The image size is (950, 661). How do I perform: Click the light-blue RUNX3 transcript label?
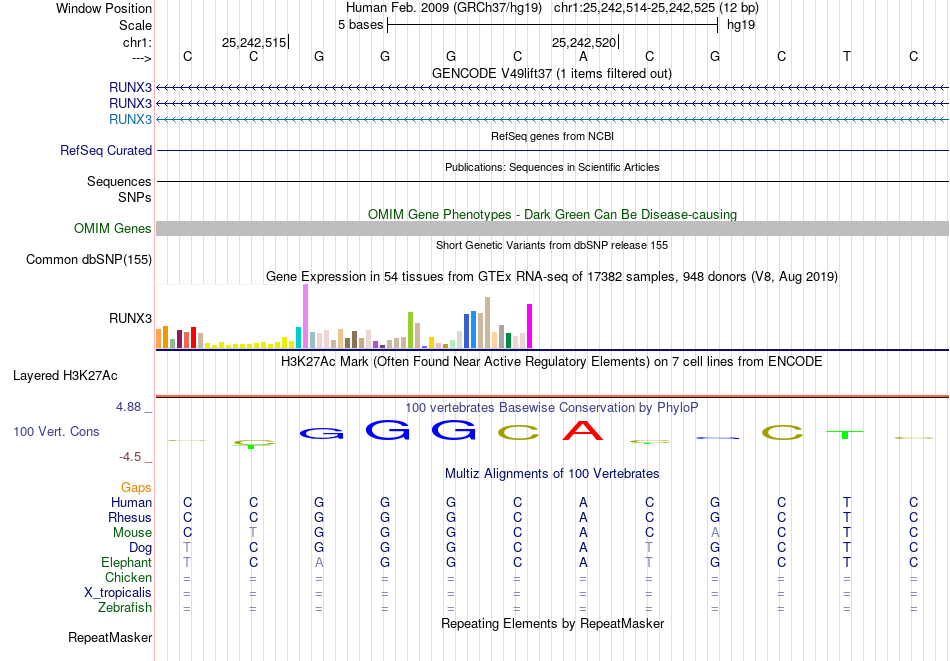(130, 119)
